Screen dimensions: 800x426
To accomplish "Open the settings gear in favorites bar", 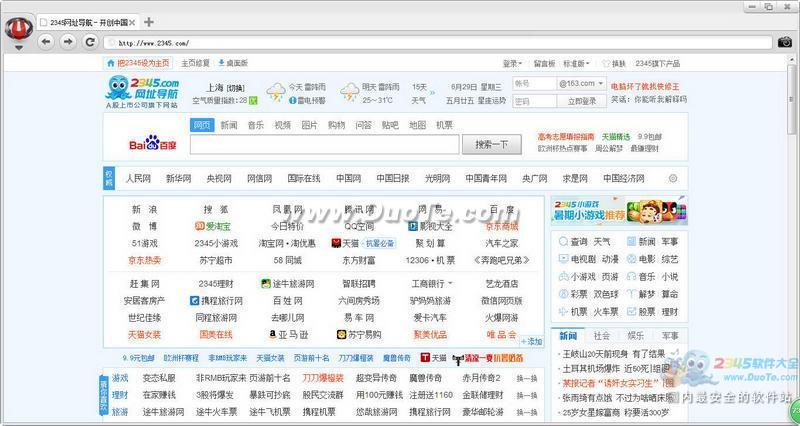I will (673, 179).
